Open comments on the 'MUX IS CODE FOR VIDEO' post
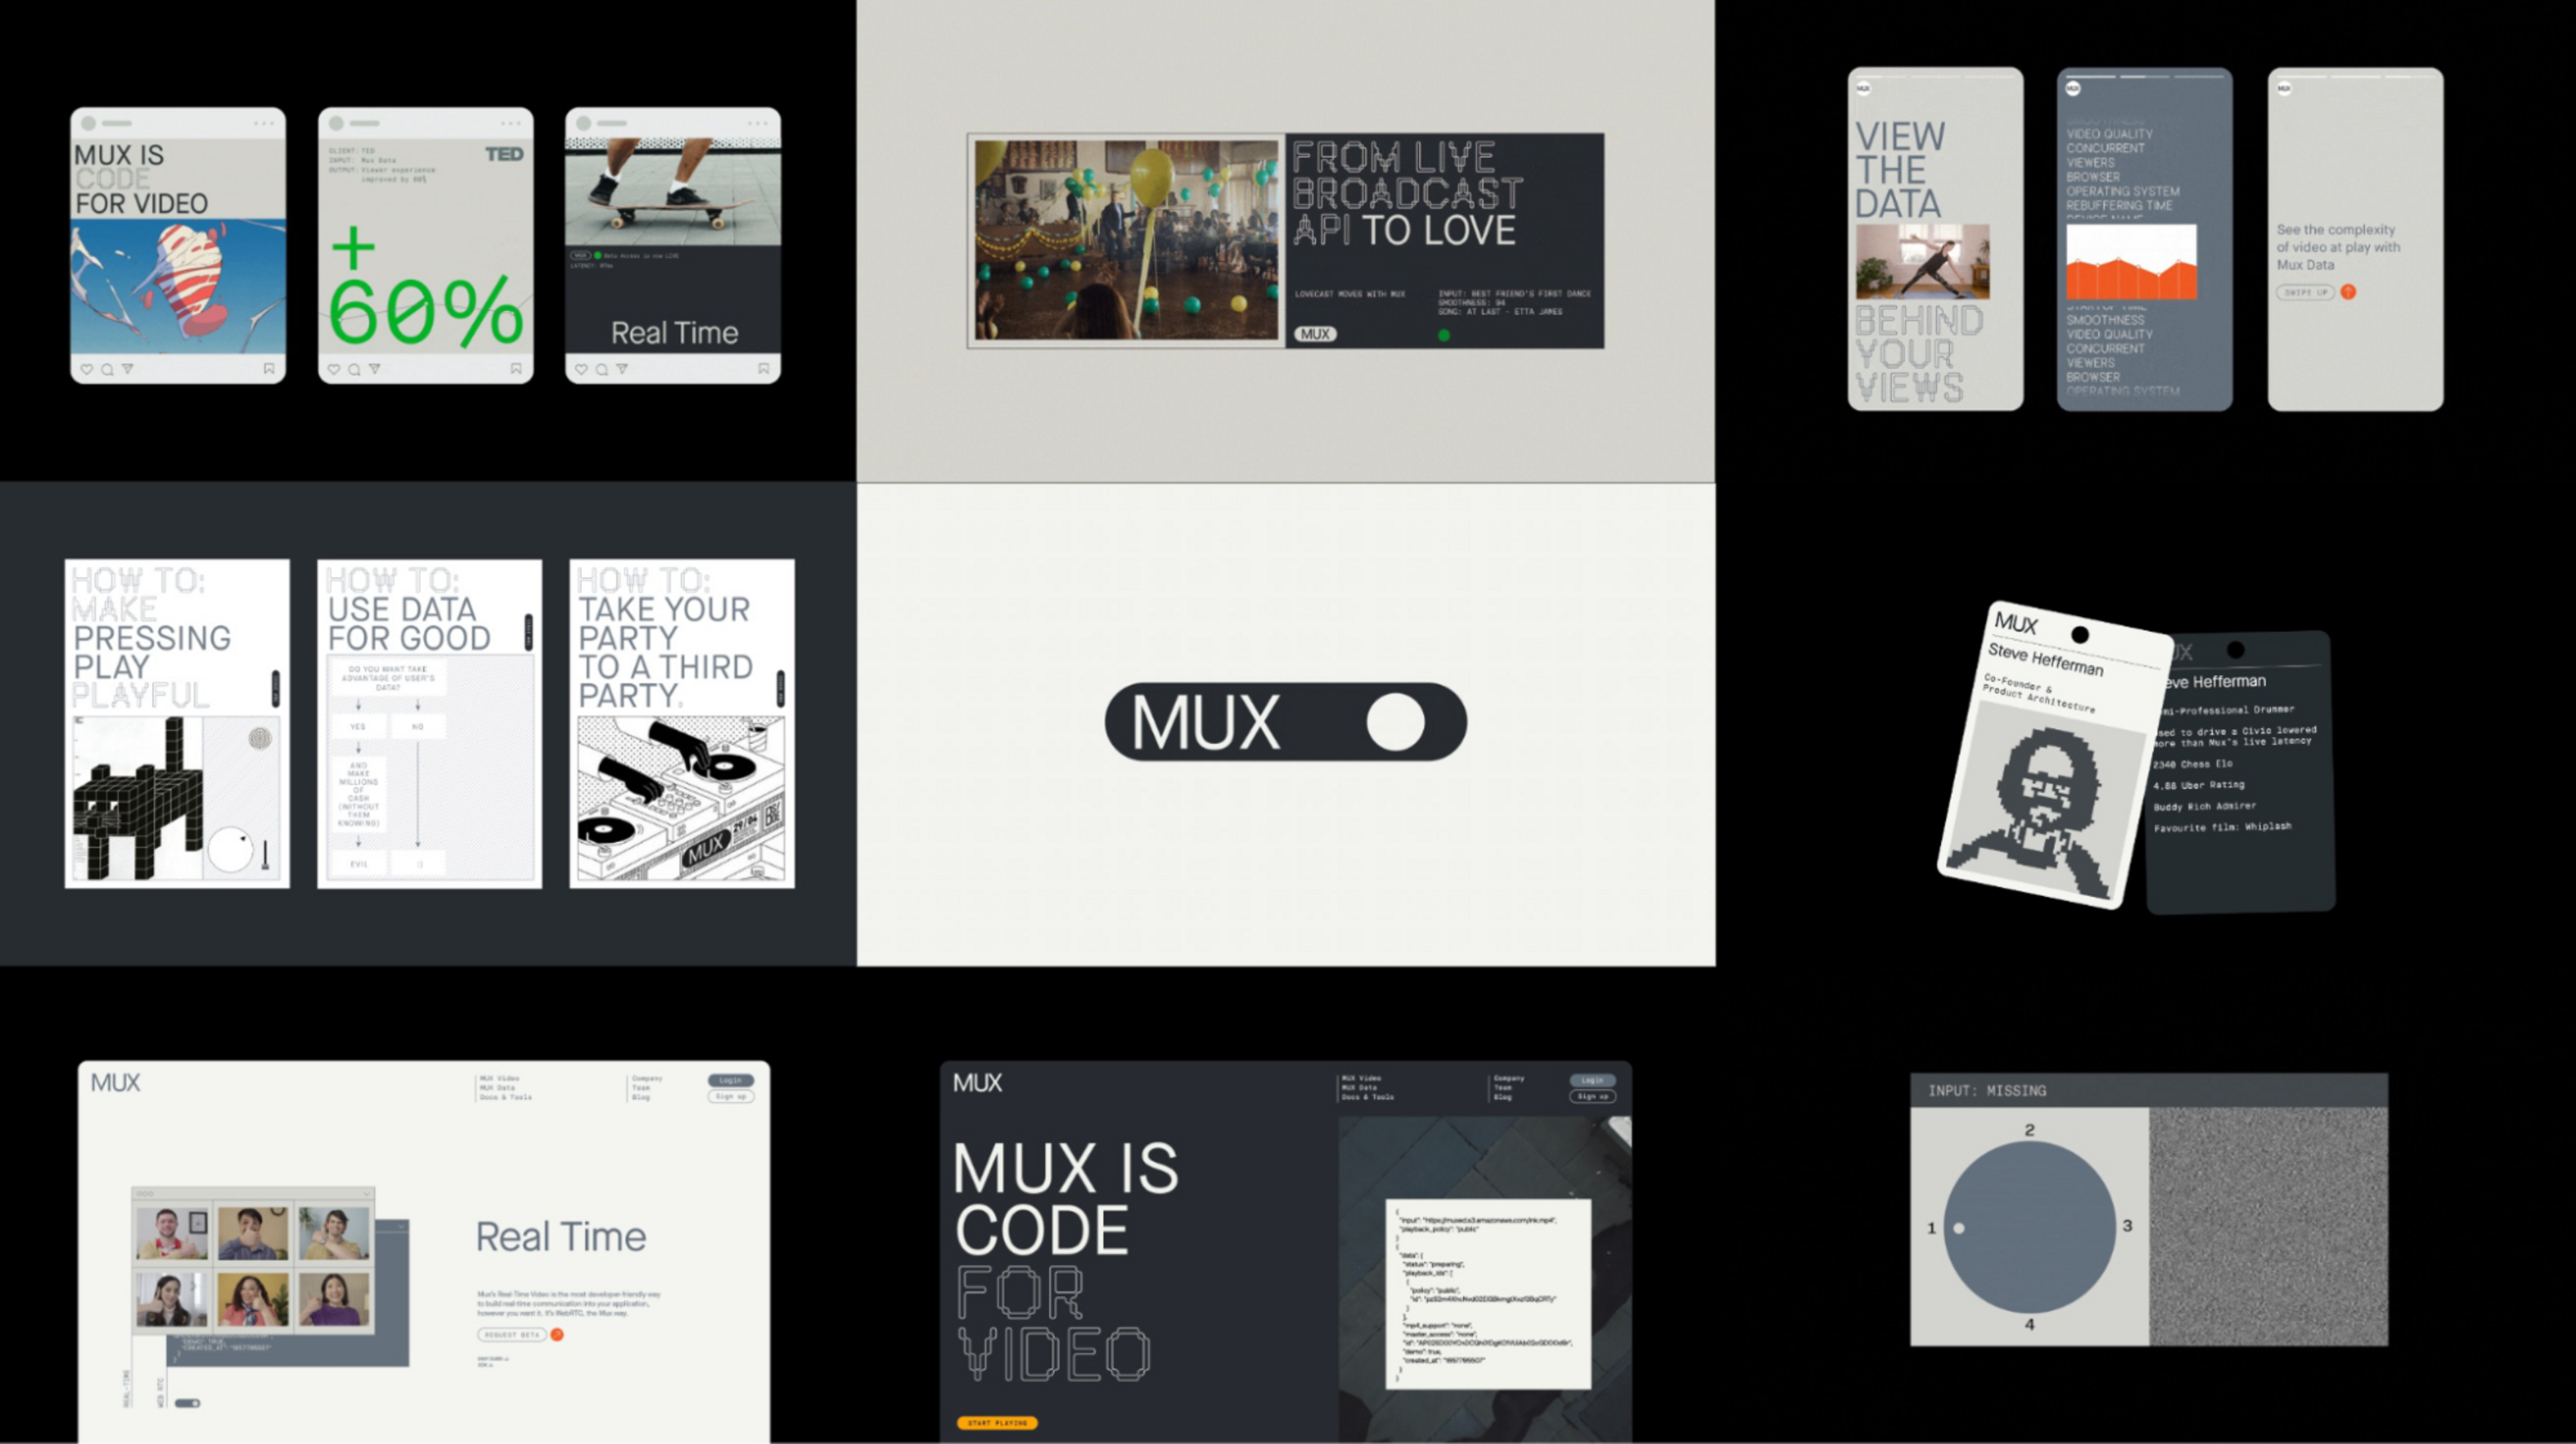This screenshot has height=1444, width=2576. pos(107,369)
